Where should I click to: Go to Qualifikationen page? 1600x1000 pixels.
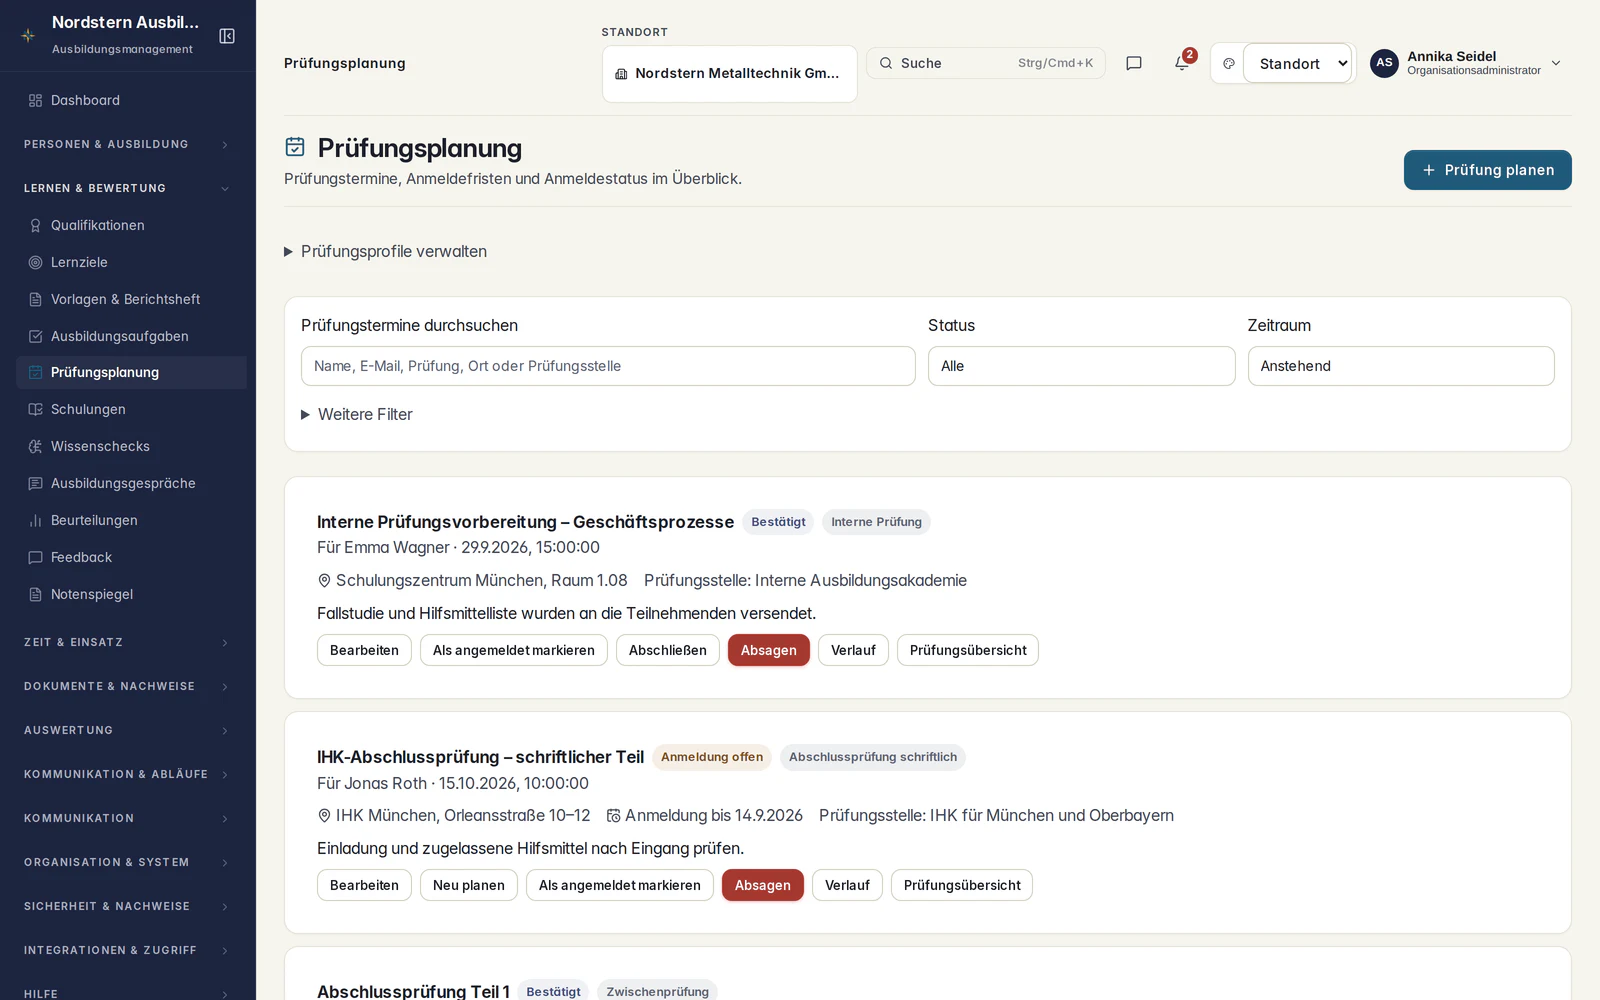(x=132, y=225)
